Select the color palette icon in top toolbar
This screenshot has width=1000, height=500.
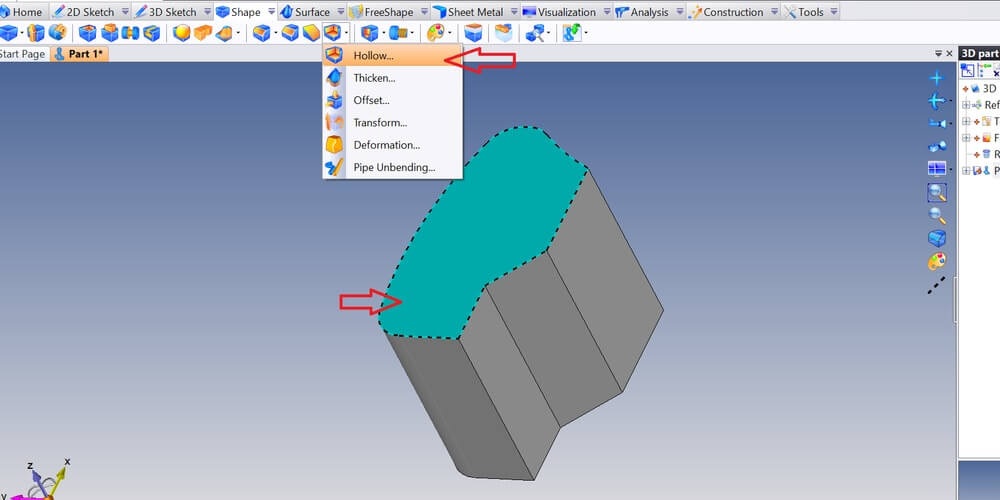[x=435, y=33]
